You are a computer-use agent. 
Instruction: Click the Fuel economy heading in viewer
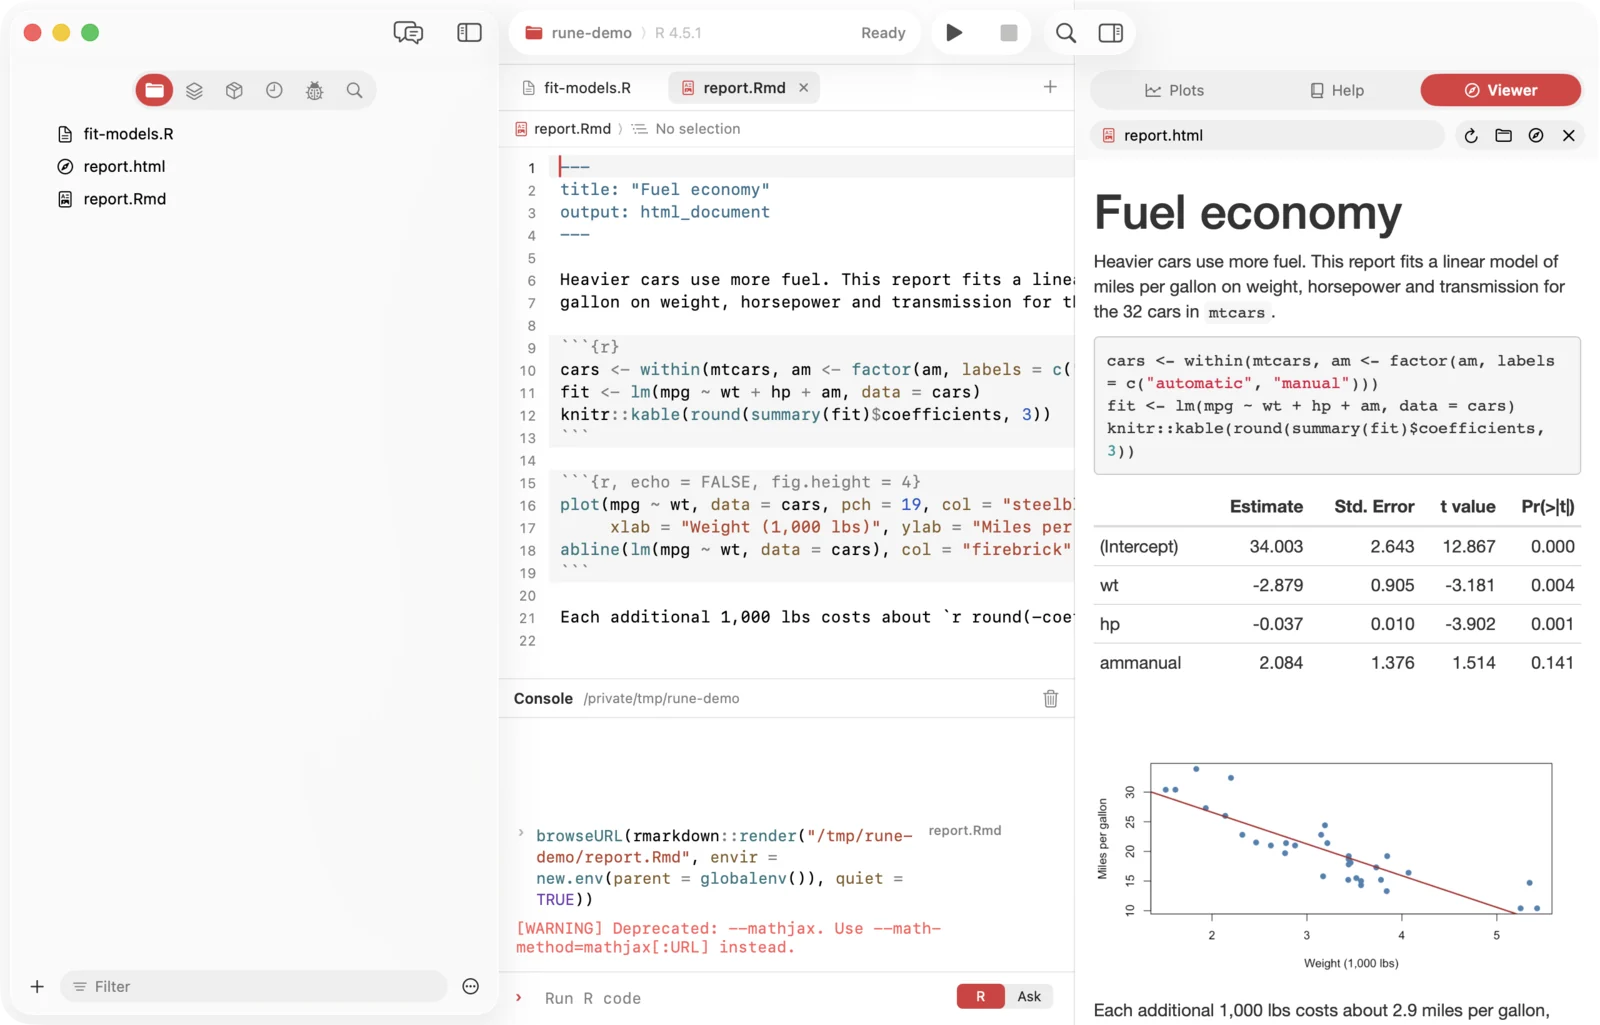coord(1248,213)
